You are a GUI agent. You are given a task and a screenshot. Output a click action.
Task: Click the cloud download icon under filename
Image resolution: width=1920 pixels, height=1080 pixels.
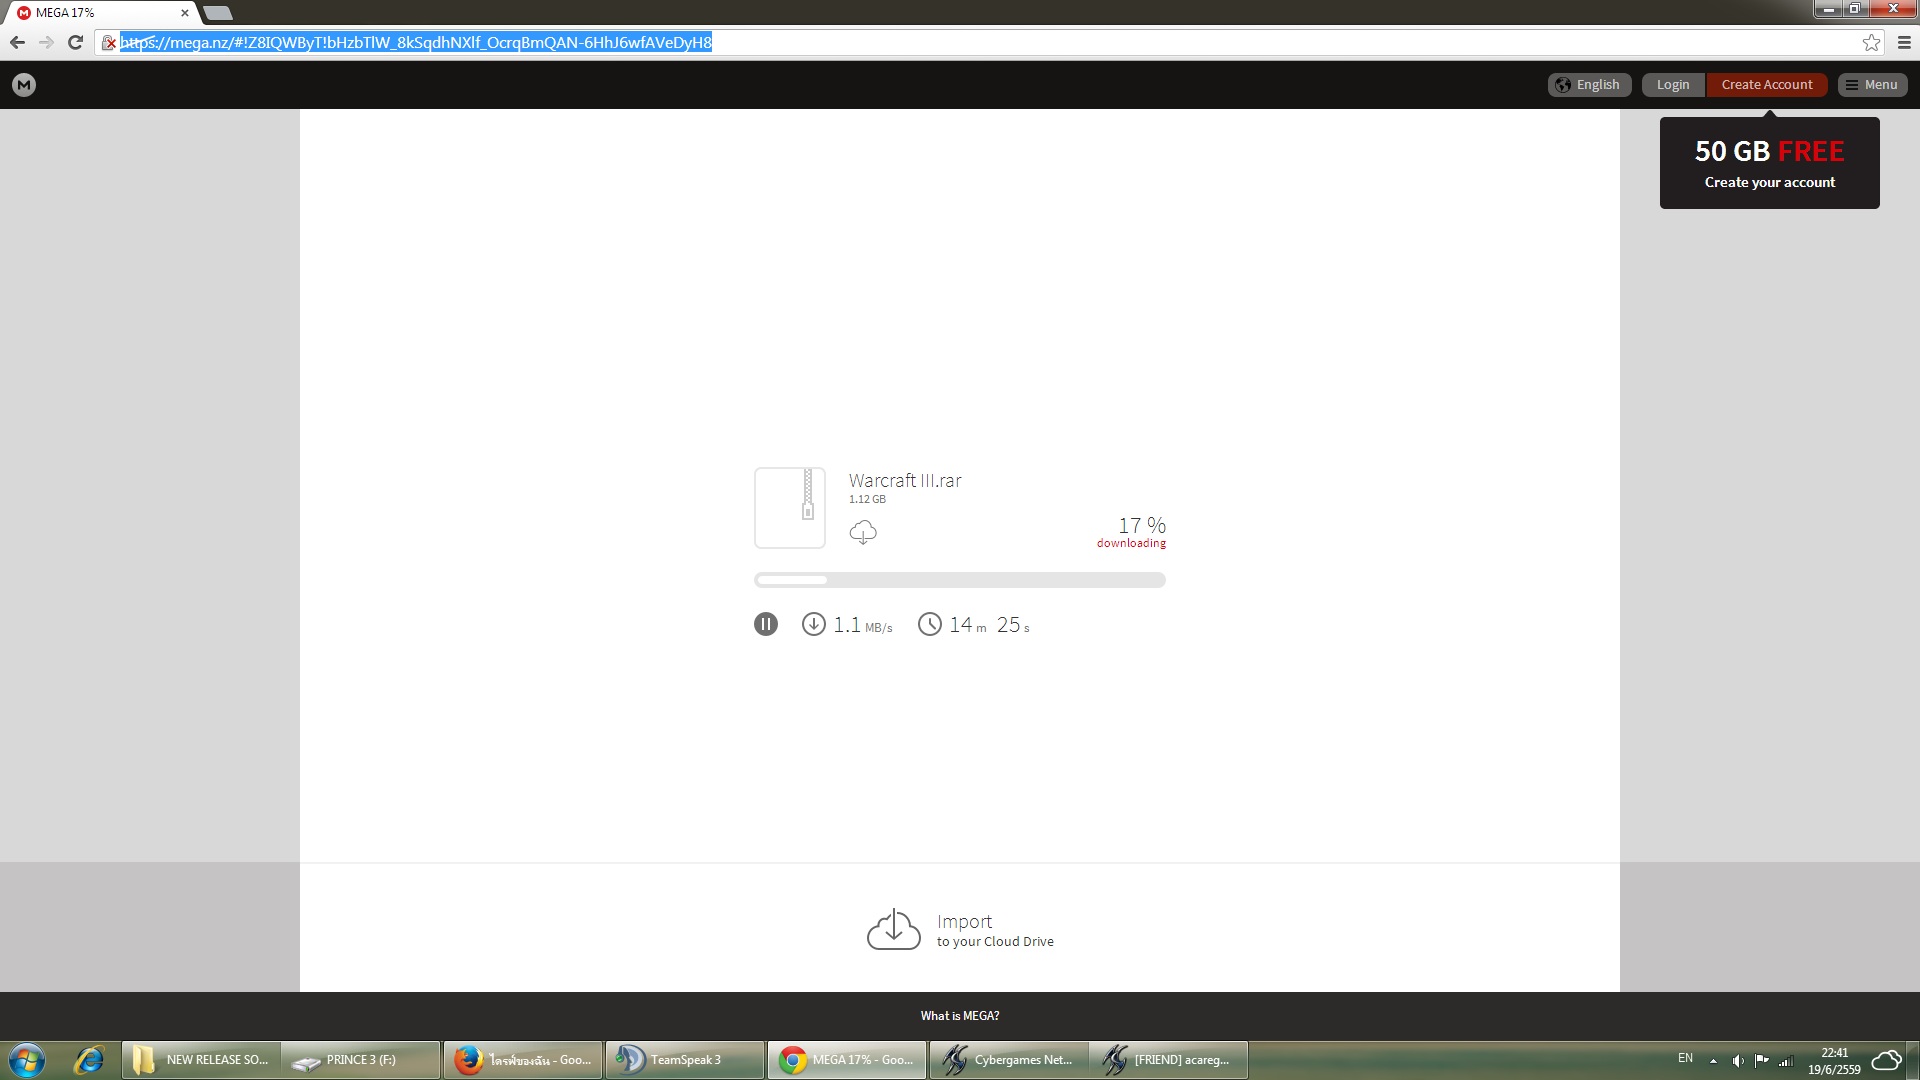coord(863,532)
